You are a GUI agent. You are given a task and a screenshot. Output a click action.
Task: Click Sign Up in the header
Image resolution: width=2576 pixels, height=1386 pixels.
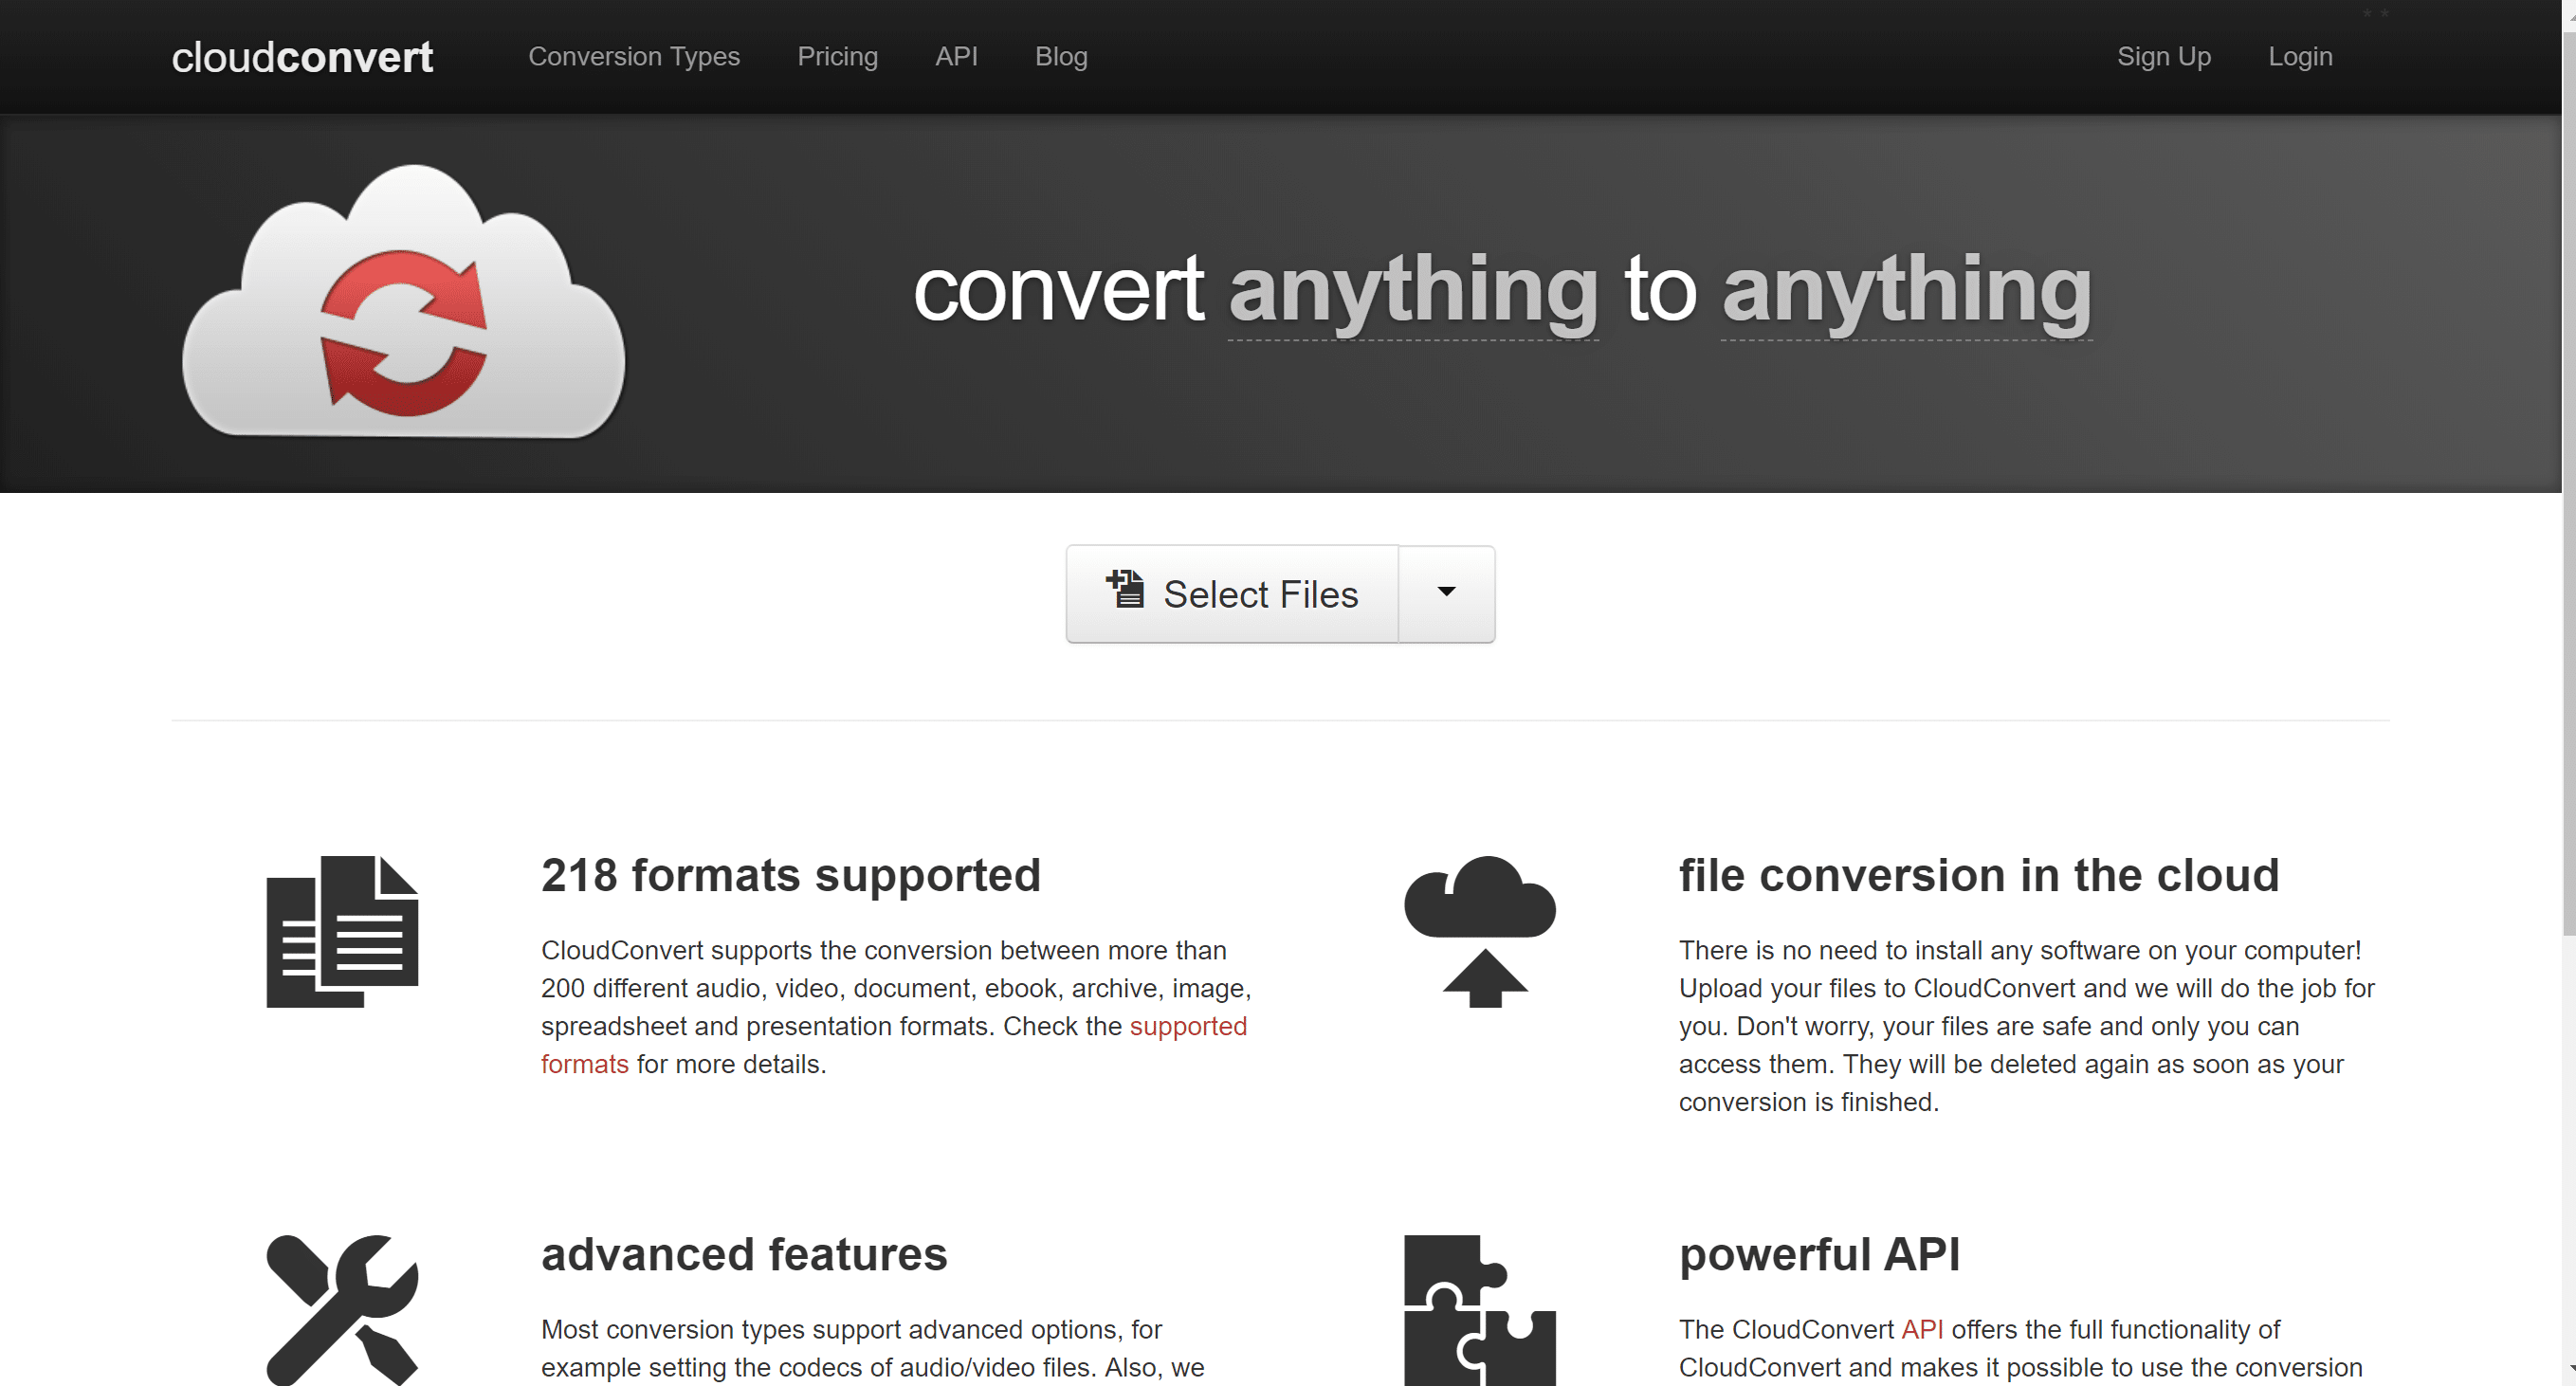click(x=2164, y=57)
